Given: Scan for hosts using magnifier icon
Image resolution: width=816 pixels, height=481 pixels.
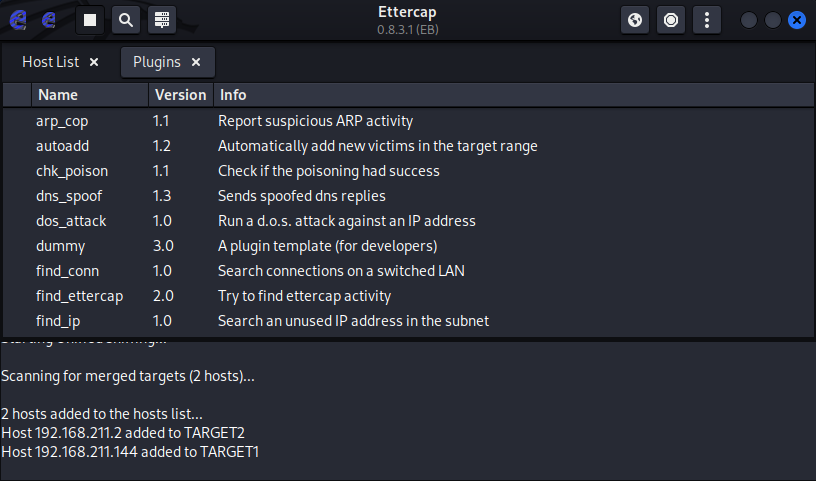Looking at the screenshot, I should (125, 19).
